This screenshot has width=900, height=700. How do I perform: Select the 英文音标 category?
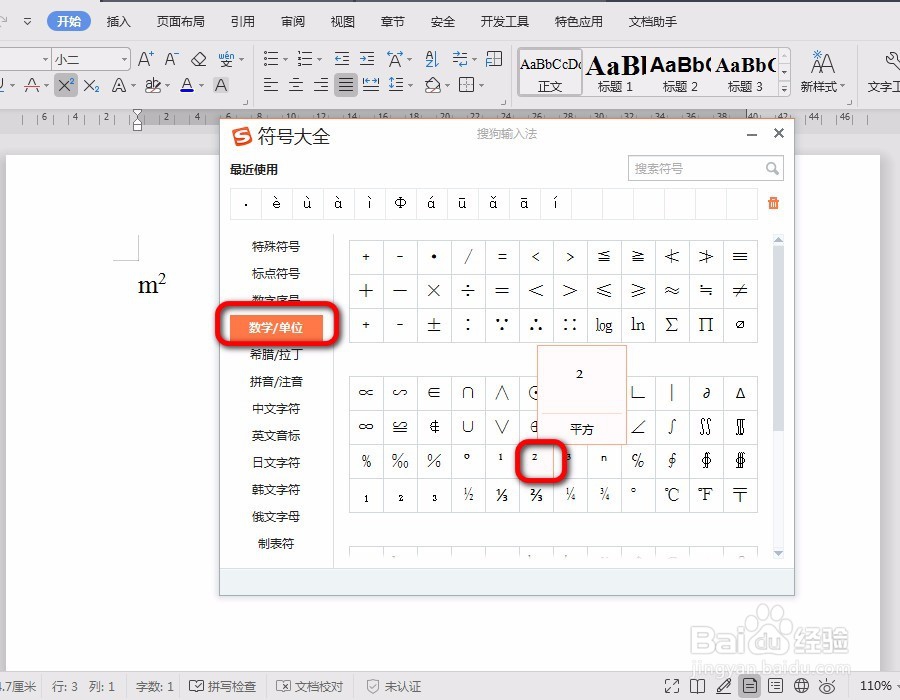(276, 435)
